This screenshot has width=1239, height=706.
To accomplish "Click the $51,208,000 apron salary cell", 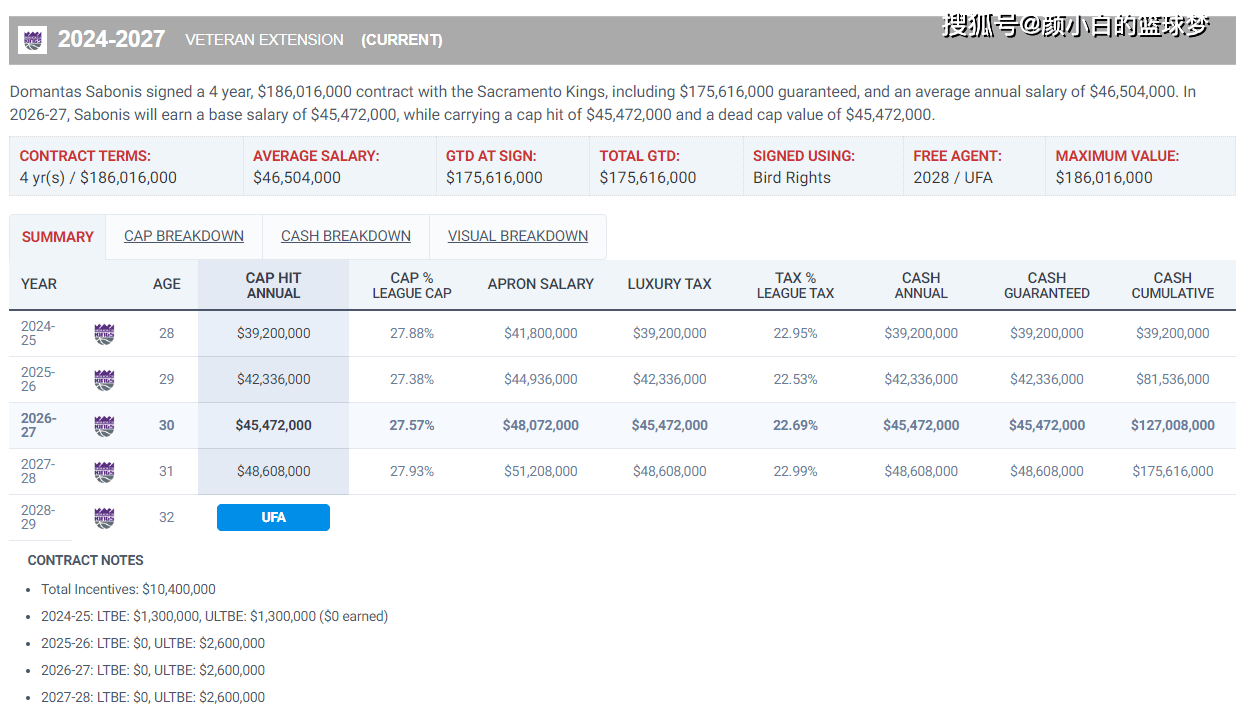I will pos(541,471).
